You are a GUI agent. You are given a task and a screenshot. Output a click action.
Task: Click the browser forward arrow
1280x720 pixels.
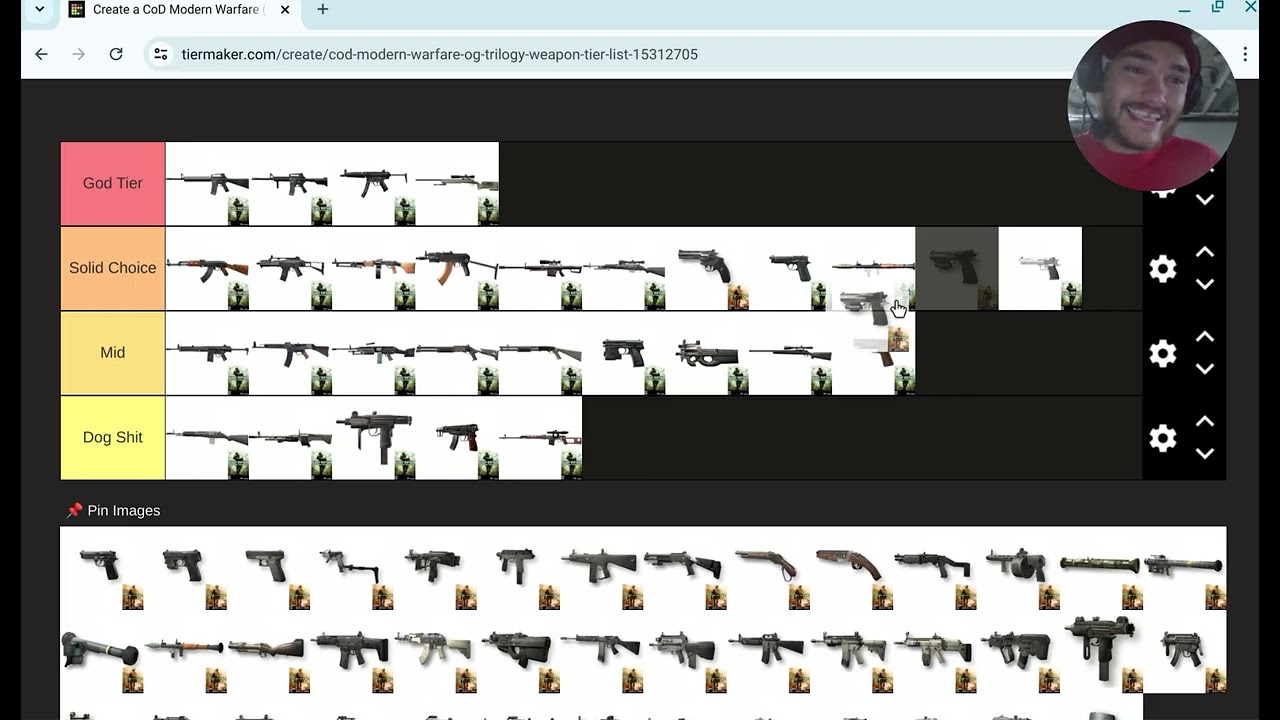click(x=78, y=54)
